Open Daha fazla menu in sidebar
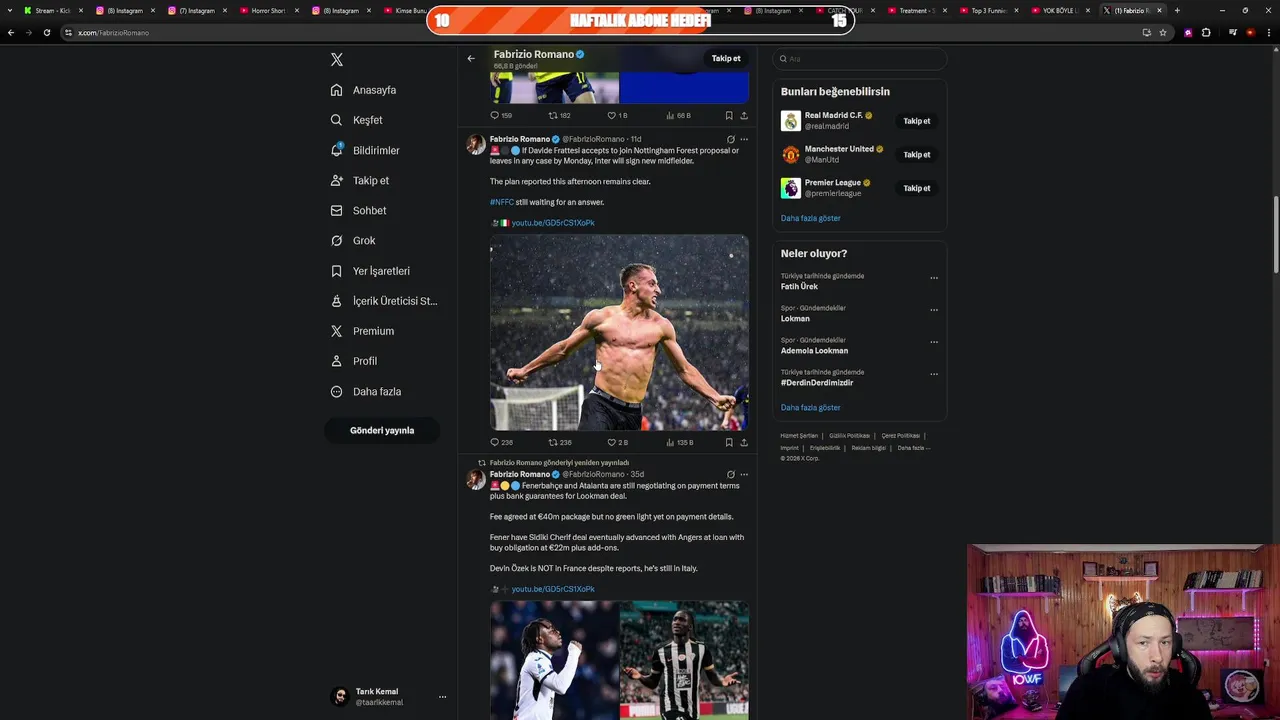 pos(366,391)
